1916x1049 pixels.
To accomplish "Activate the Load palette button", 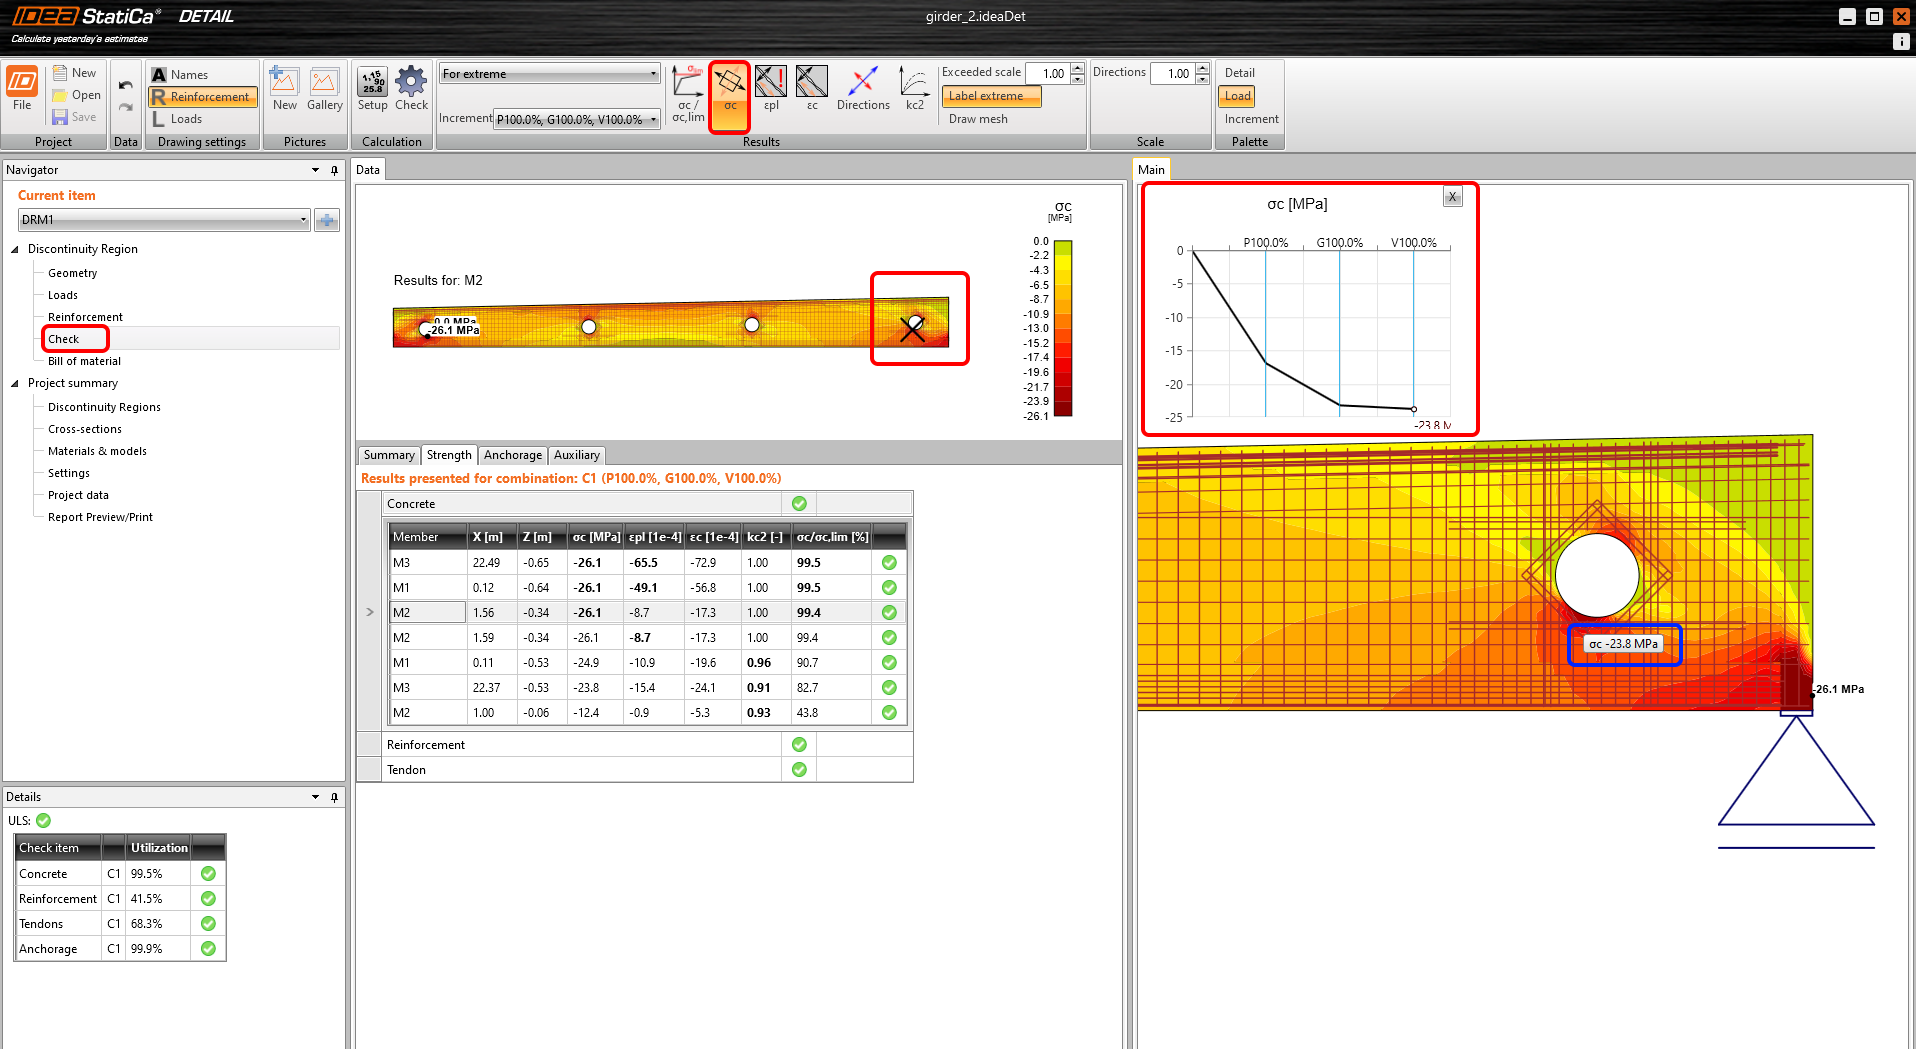I will tap(1236, 96).
